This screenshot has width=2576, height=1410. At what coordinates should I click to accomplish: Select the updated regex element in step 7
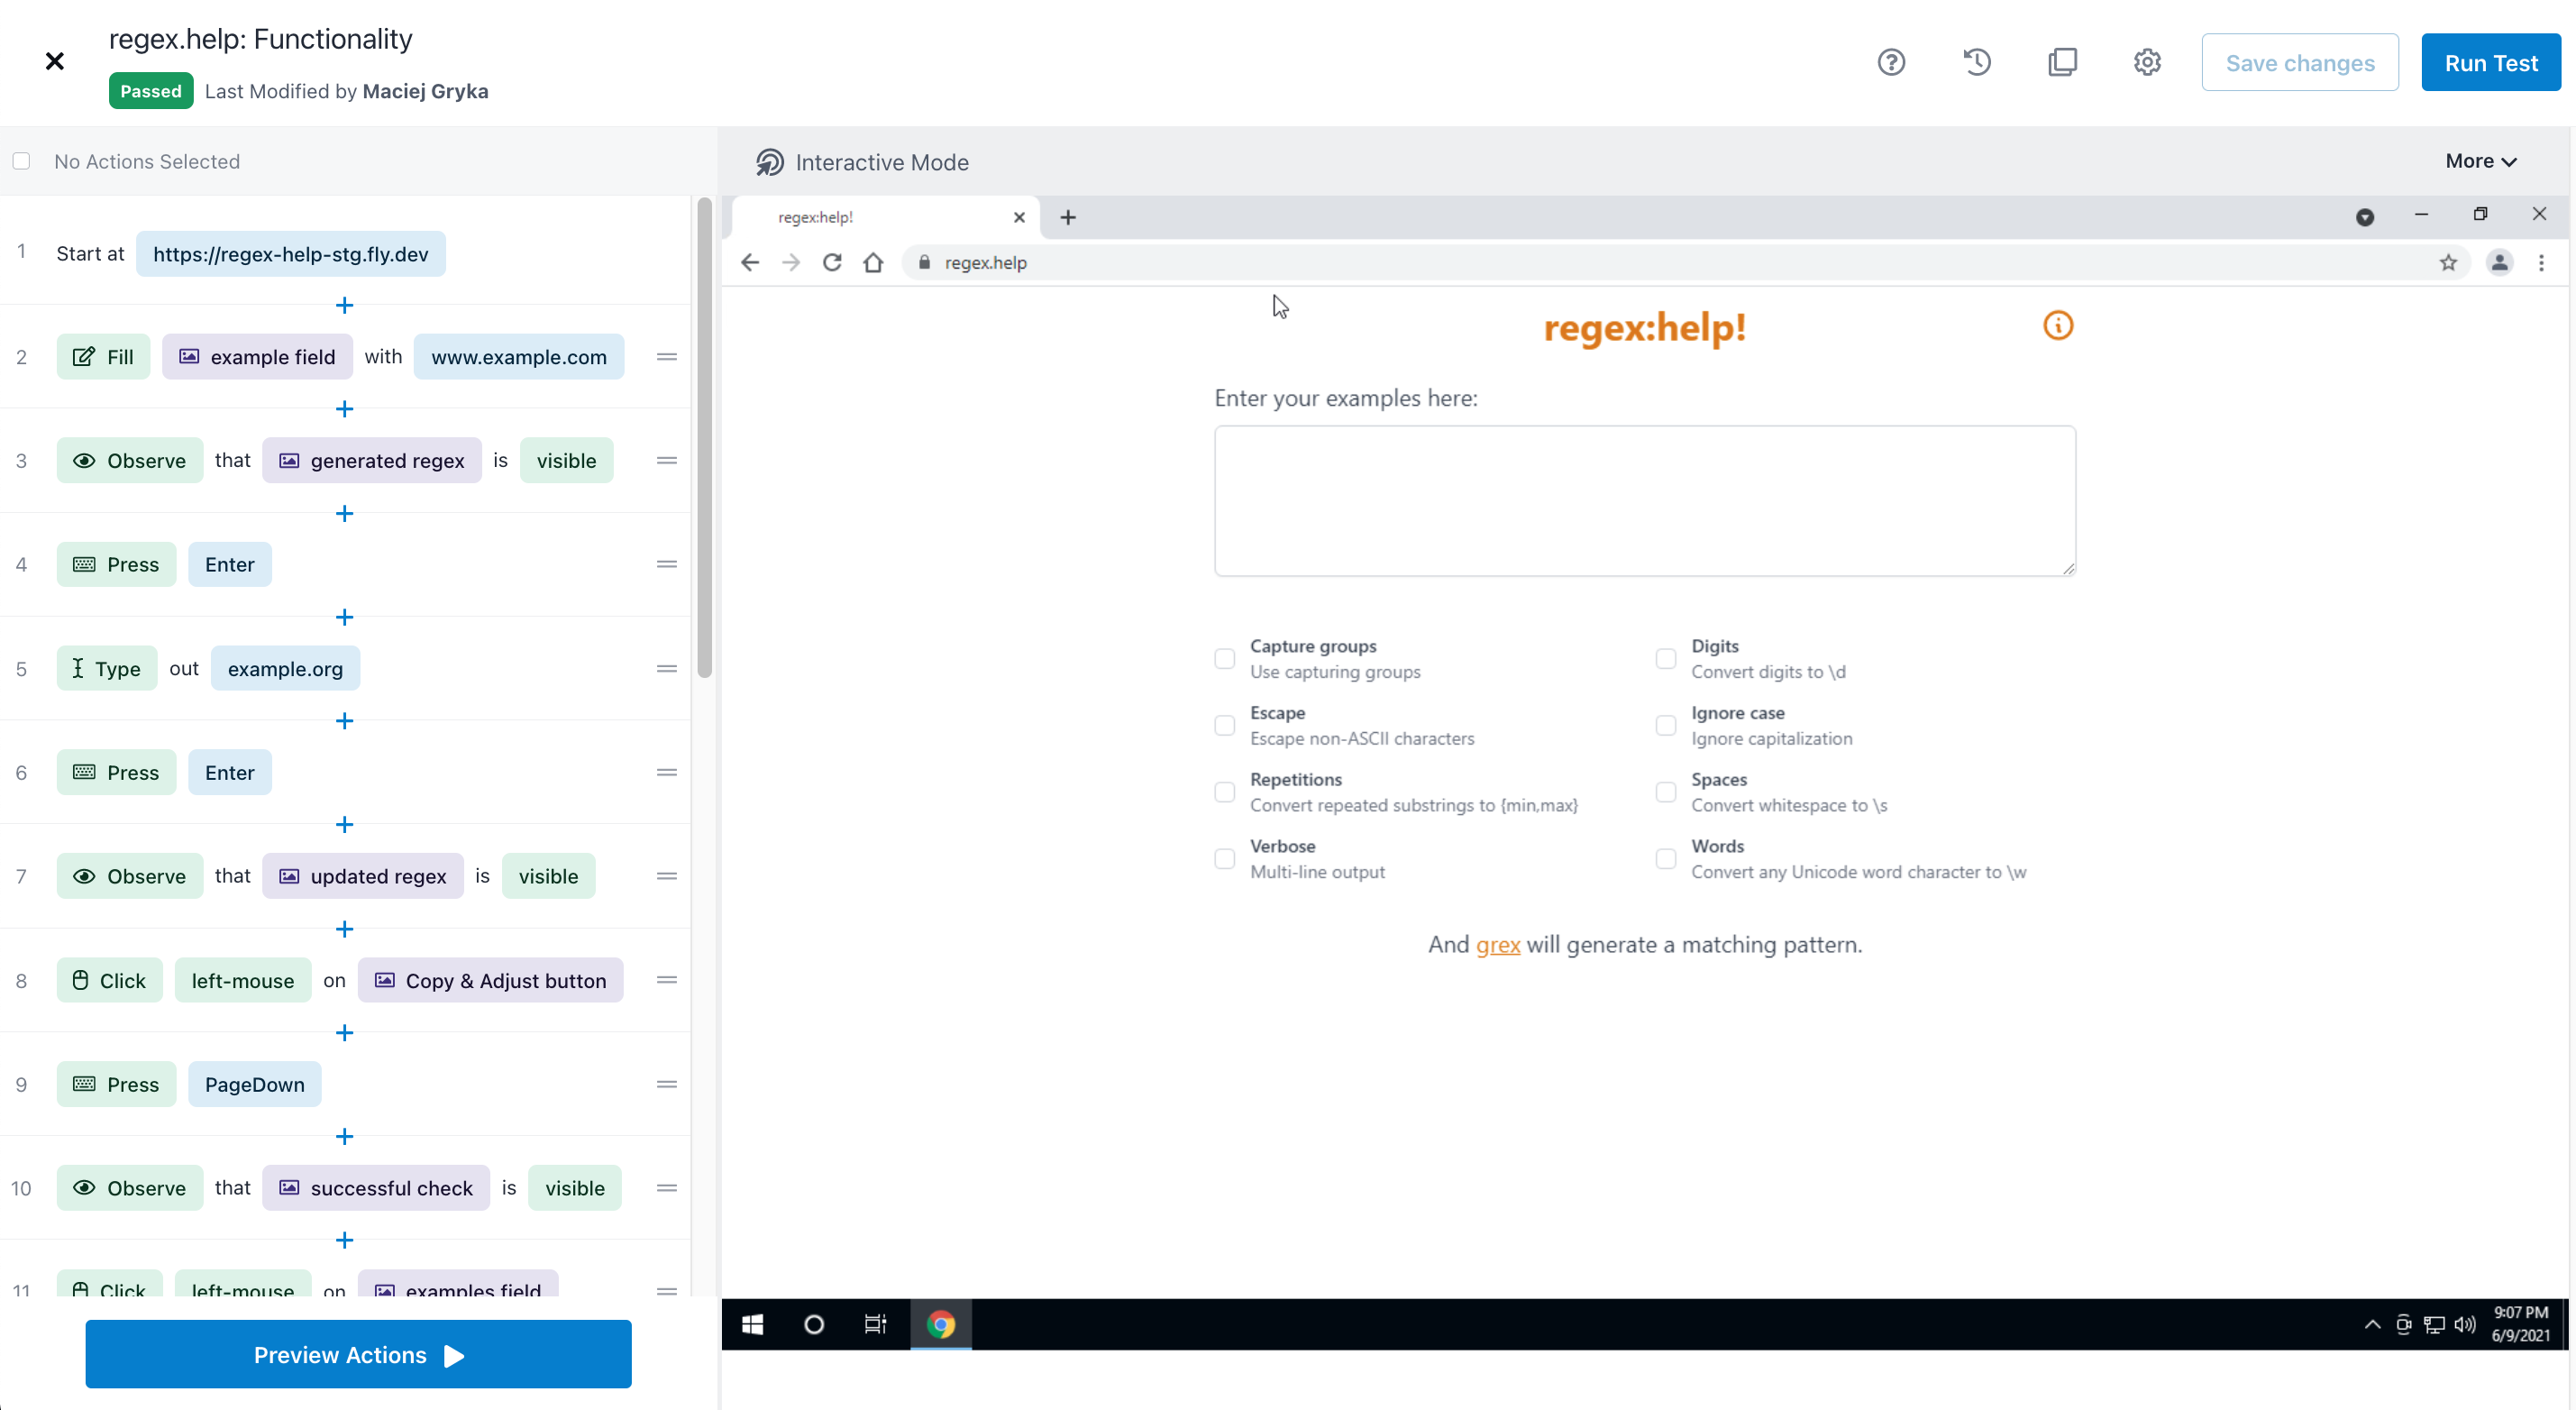pyautogui.click(x=363, y=876)
